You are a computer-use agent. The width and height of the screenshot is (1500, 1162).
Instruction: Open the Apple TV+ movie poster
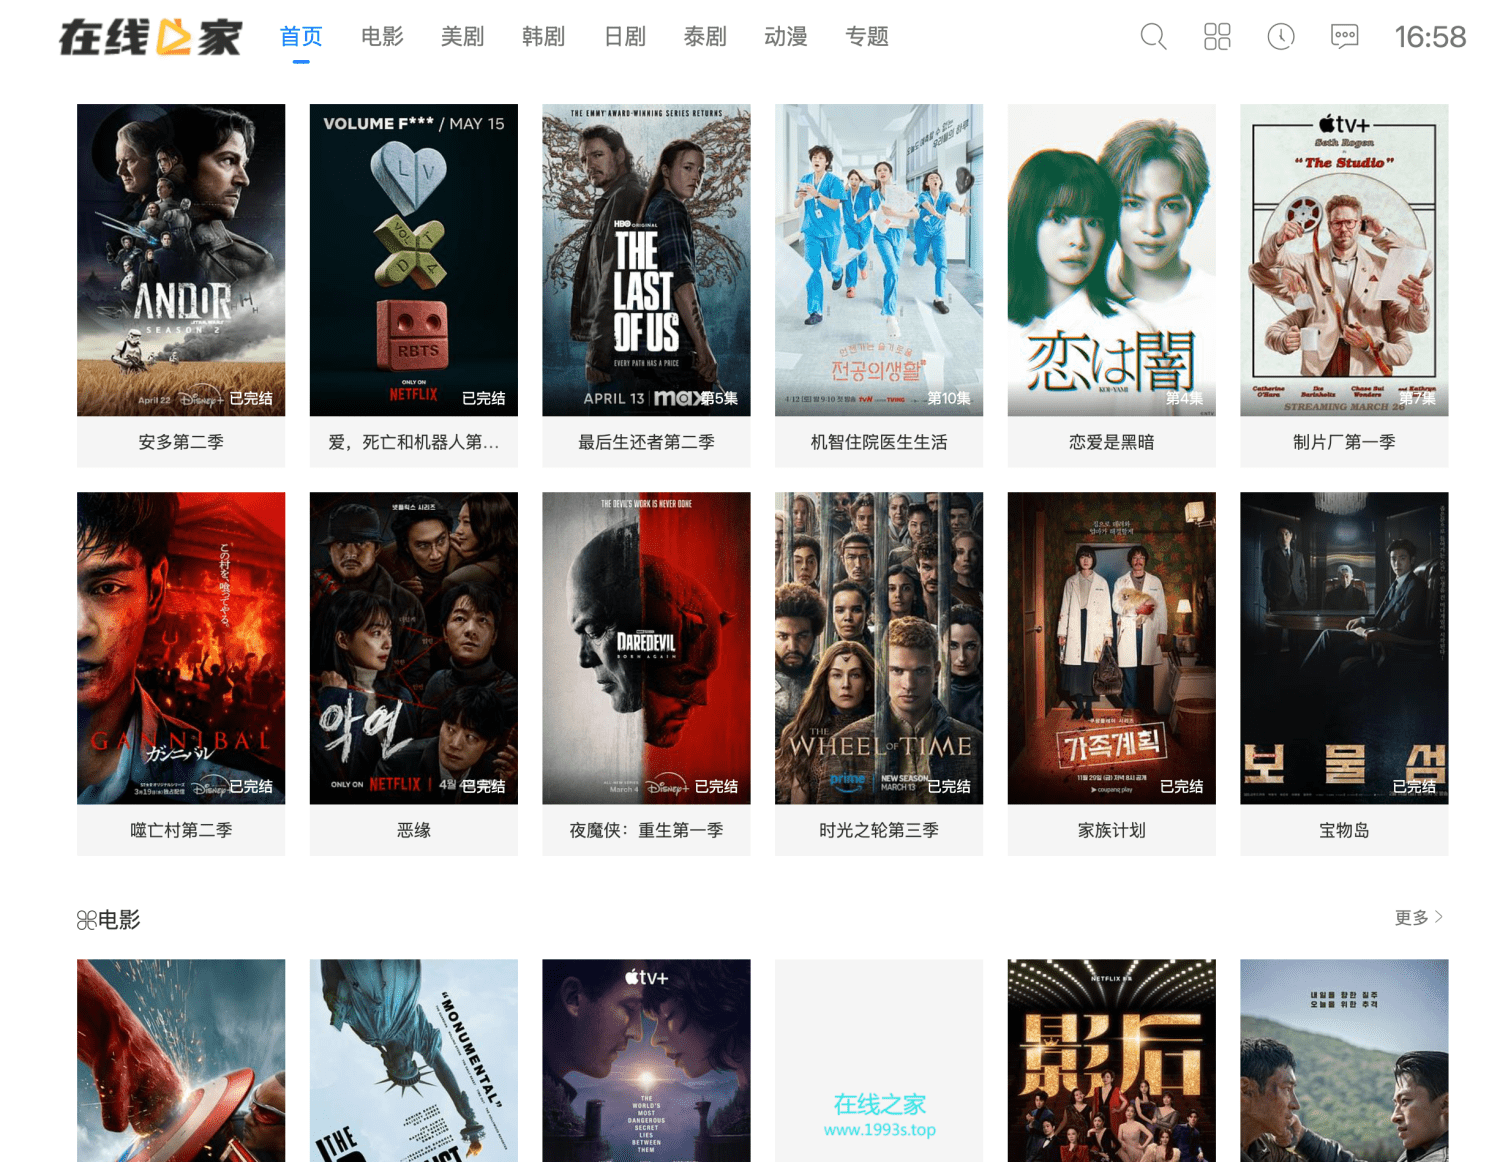tap(646, 1060)
